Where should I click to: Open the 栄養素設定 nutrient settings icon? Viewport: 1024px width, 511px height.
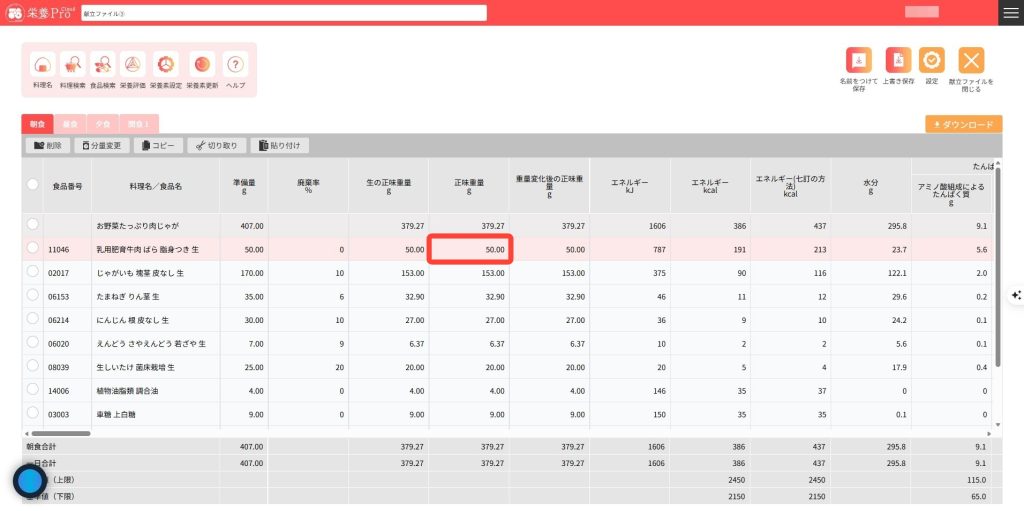tap(166, 66)
